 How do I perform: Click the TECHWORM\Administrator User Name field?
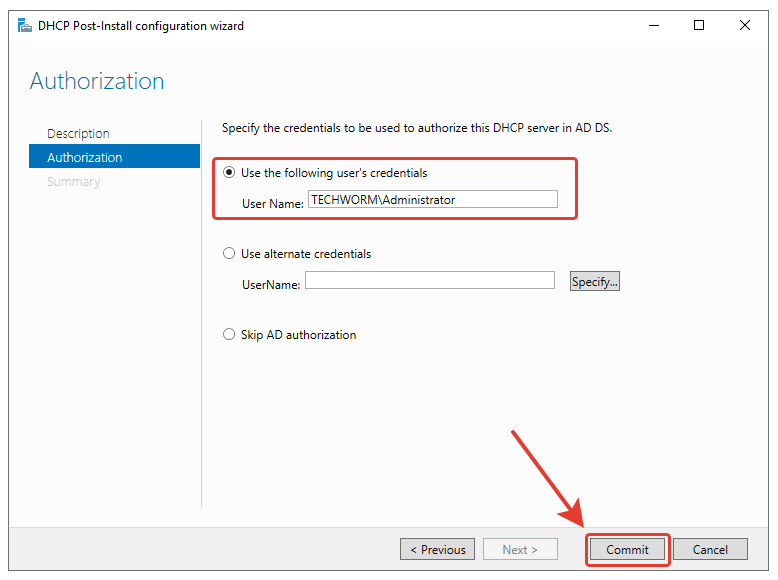tap(432, 200)
